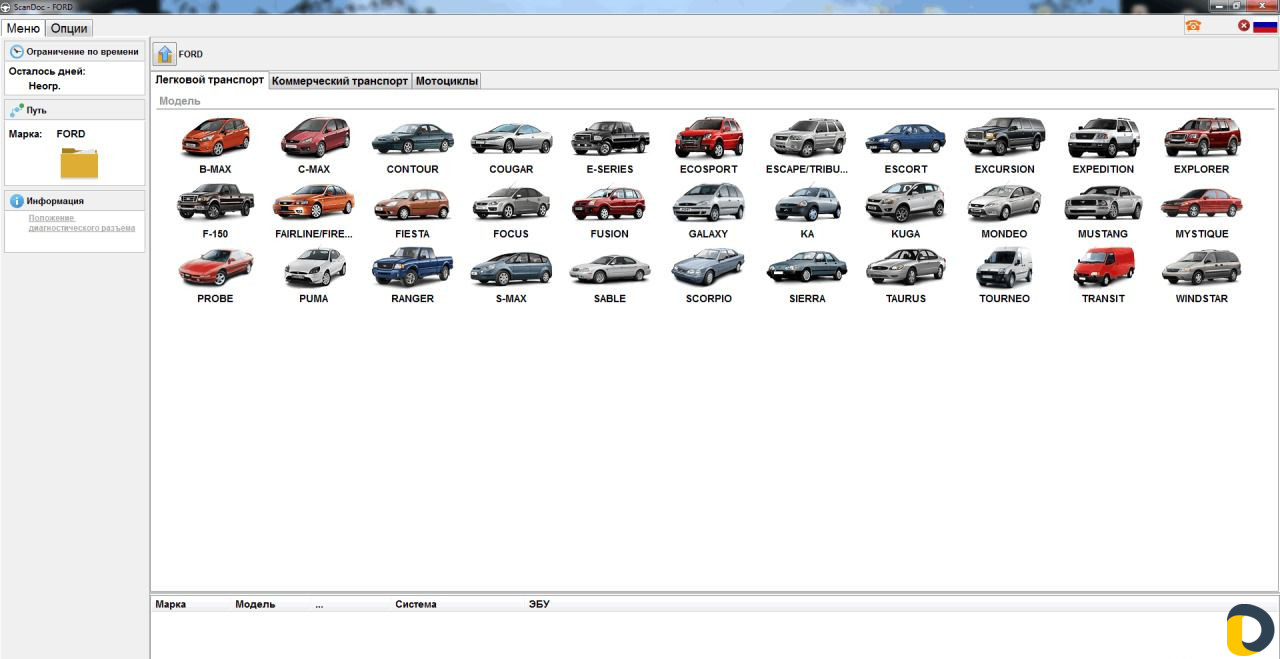Click the home icon beside FORD
The image size is (1280, 659).
[x=165, y=54]
